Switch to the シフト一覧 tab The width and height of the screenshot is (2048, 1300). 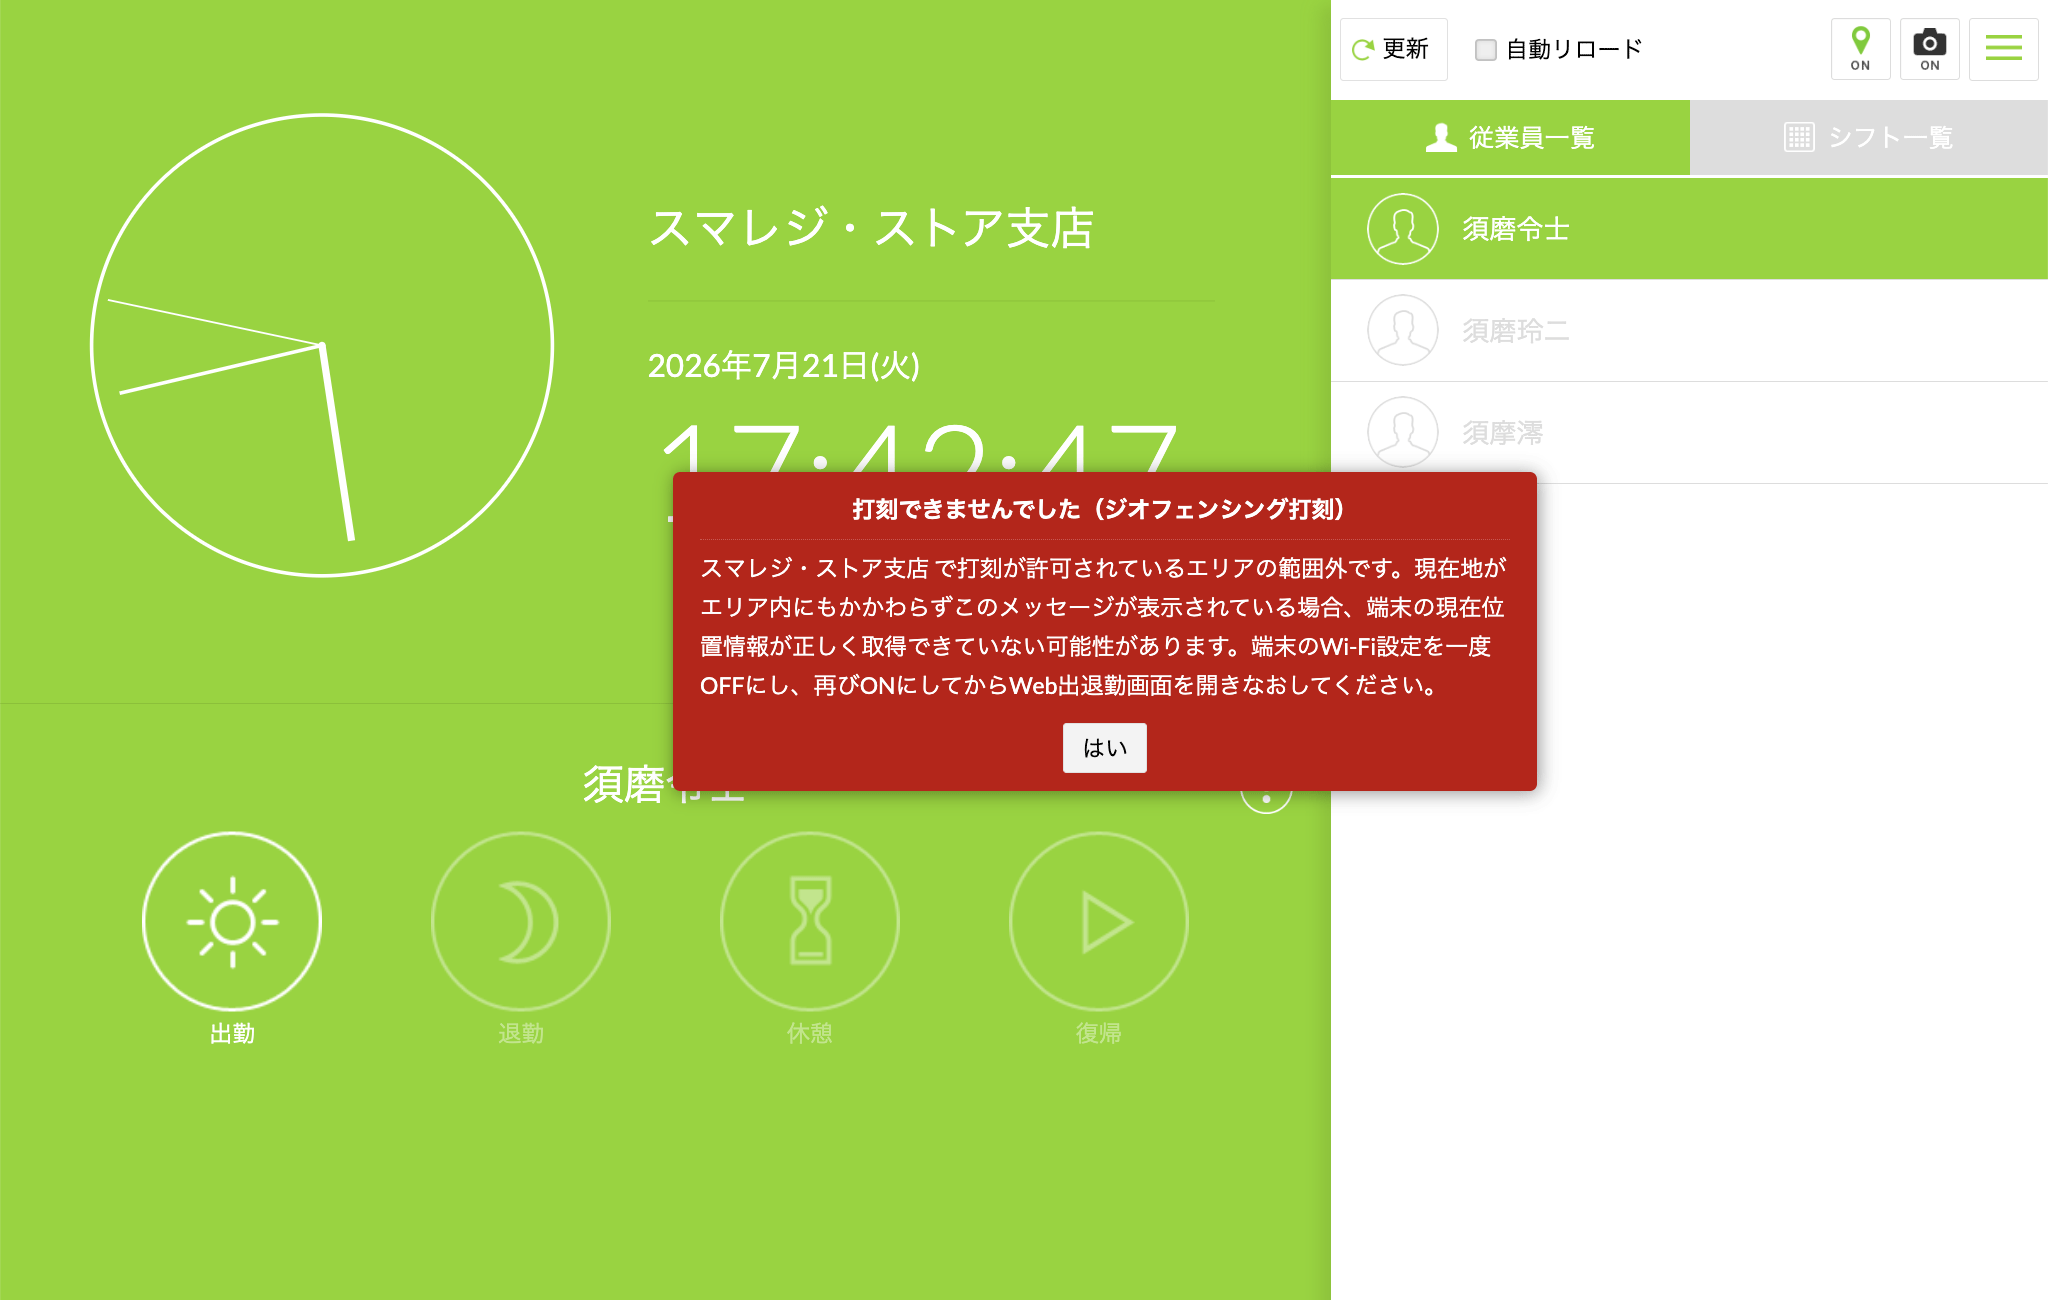(x=1869, y=137)
